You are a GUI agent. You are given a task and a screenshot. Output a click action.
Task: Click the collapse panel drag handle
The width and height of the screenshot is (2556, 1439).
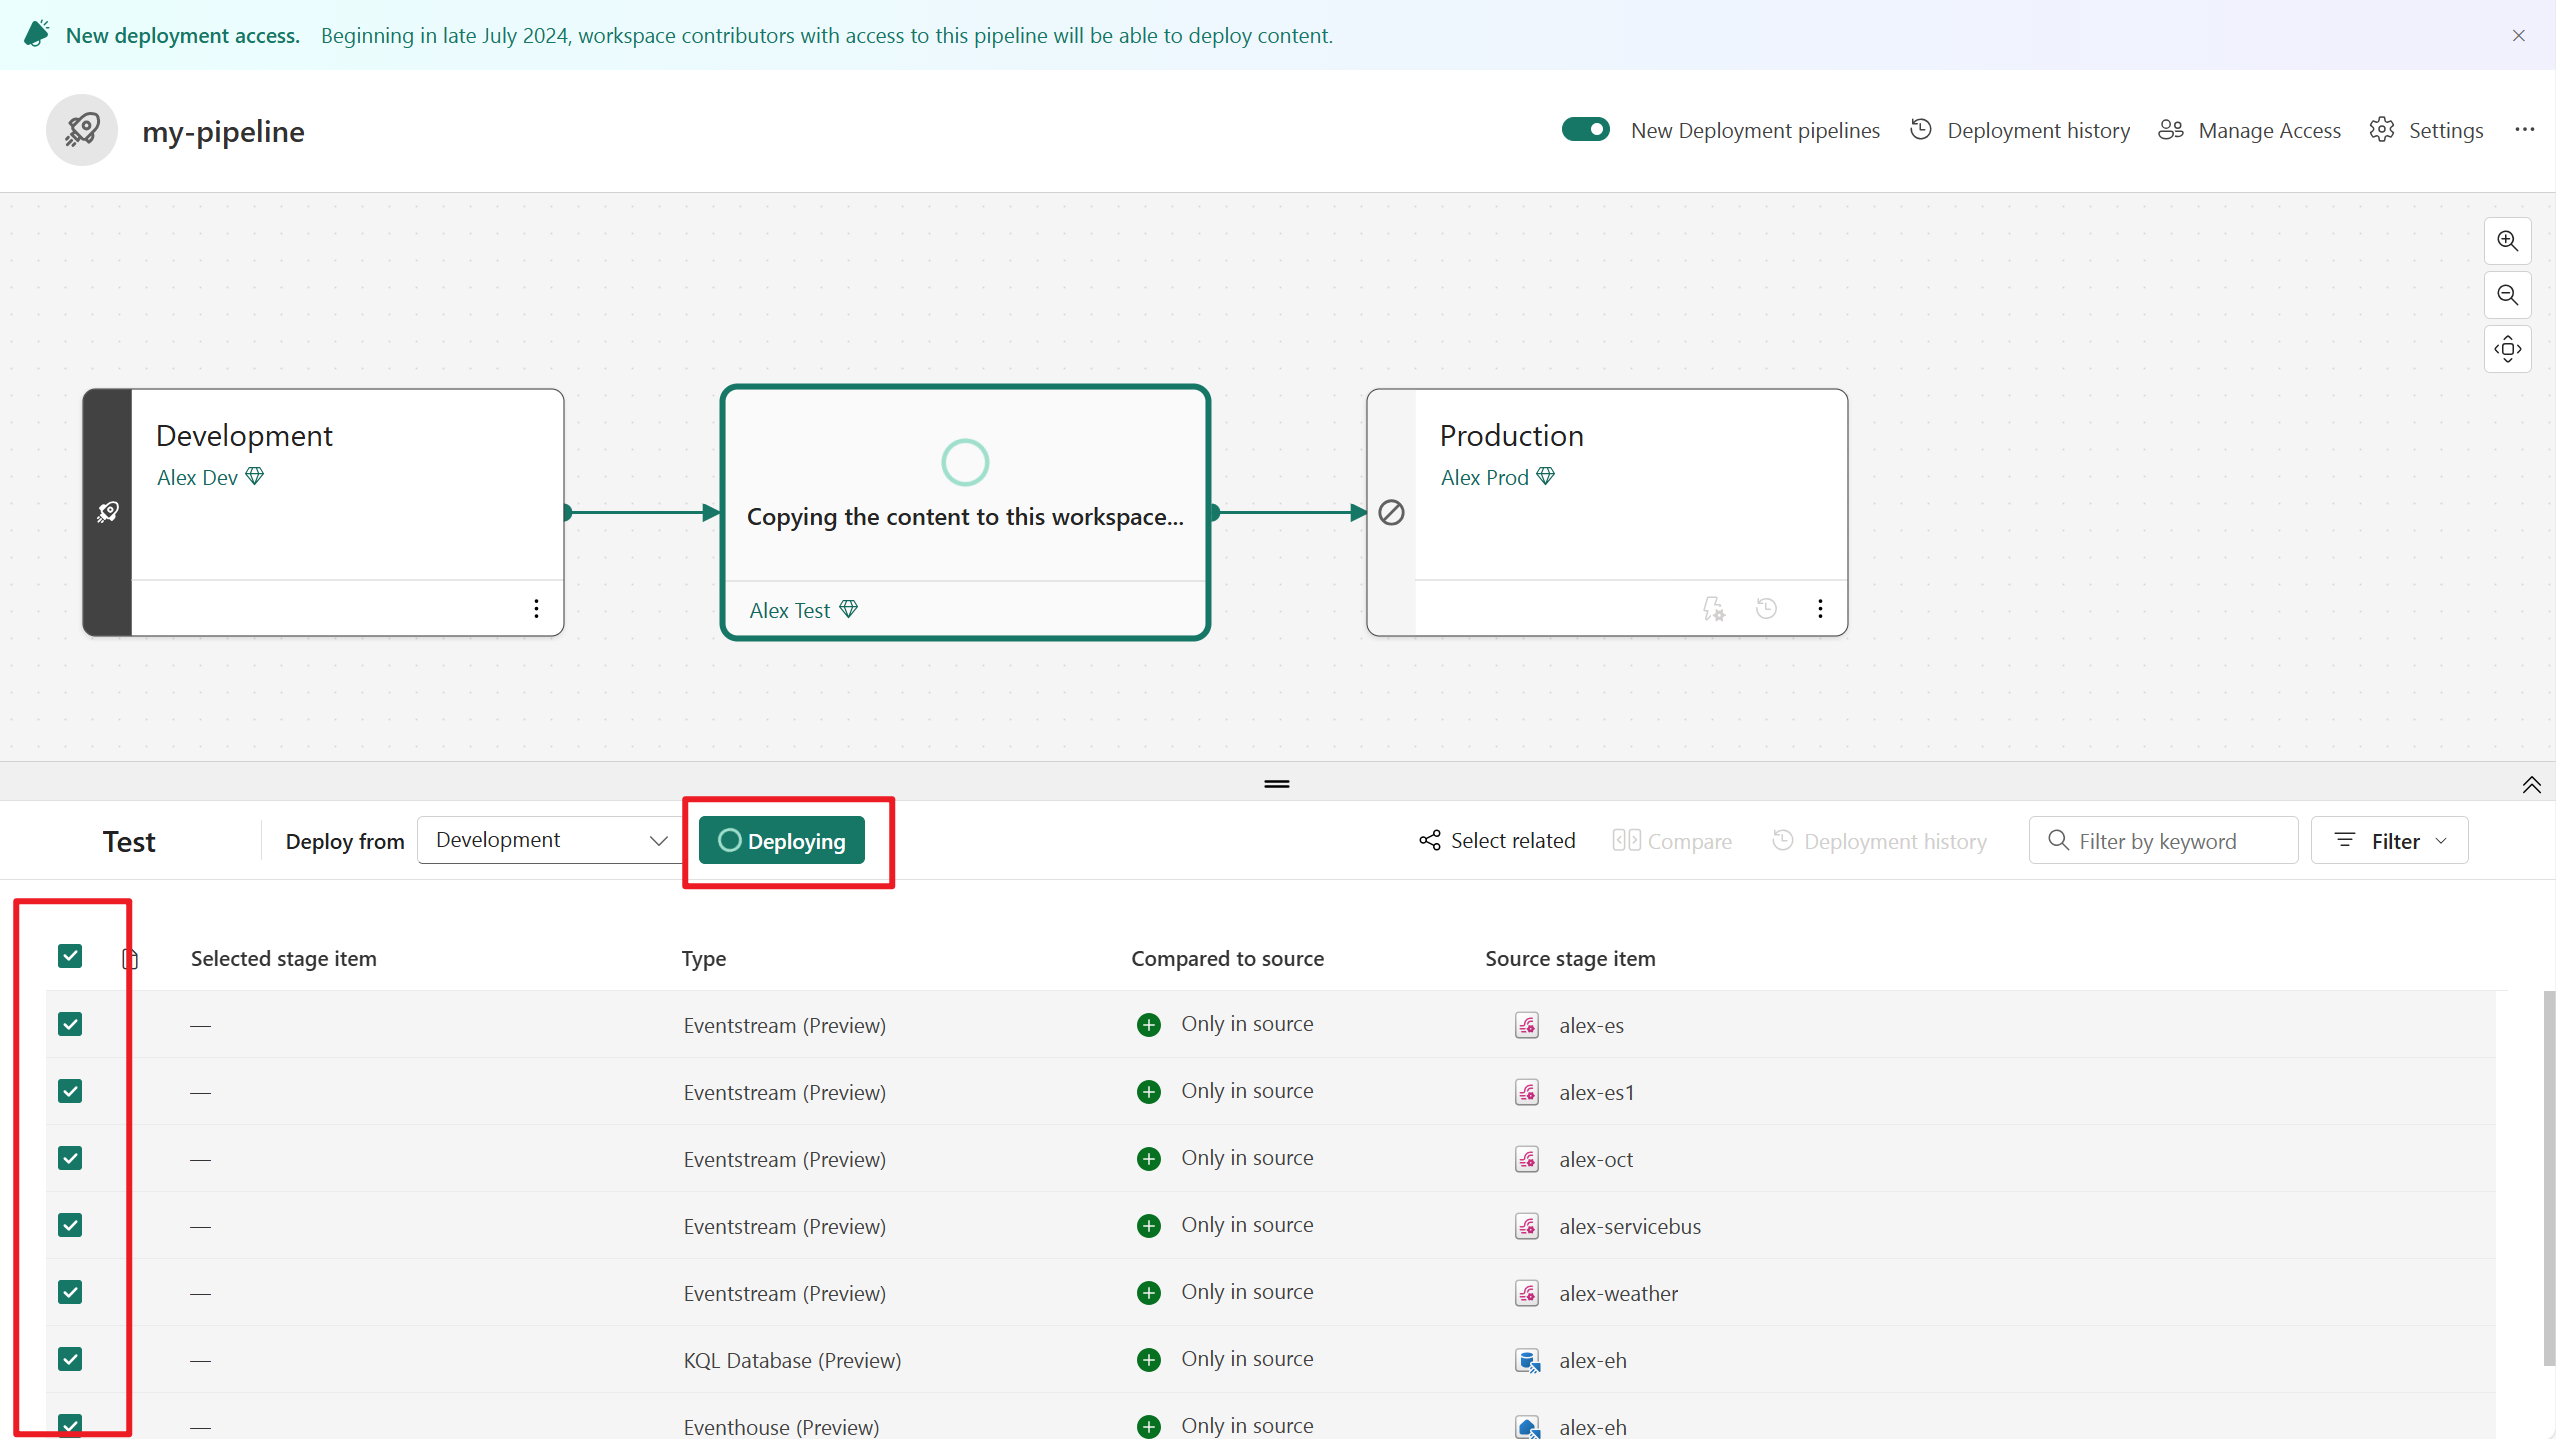point(1278,784)
